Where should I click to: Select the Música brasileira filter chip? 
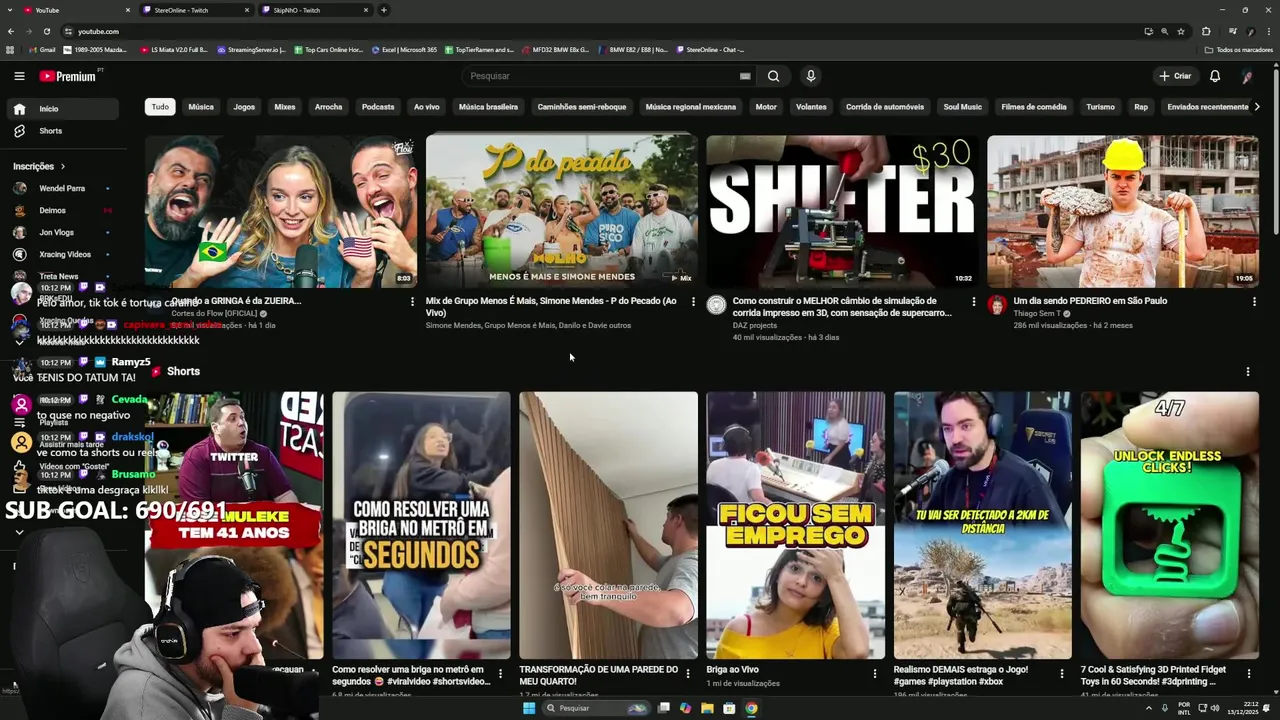click(x=488, y=107)
